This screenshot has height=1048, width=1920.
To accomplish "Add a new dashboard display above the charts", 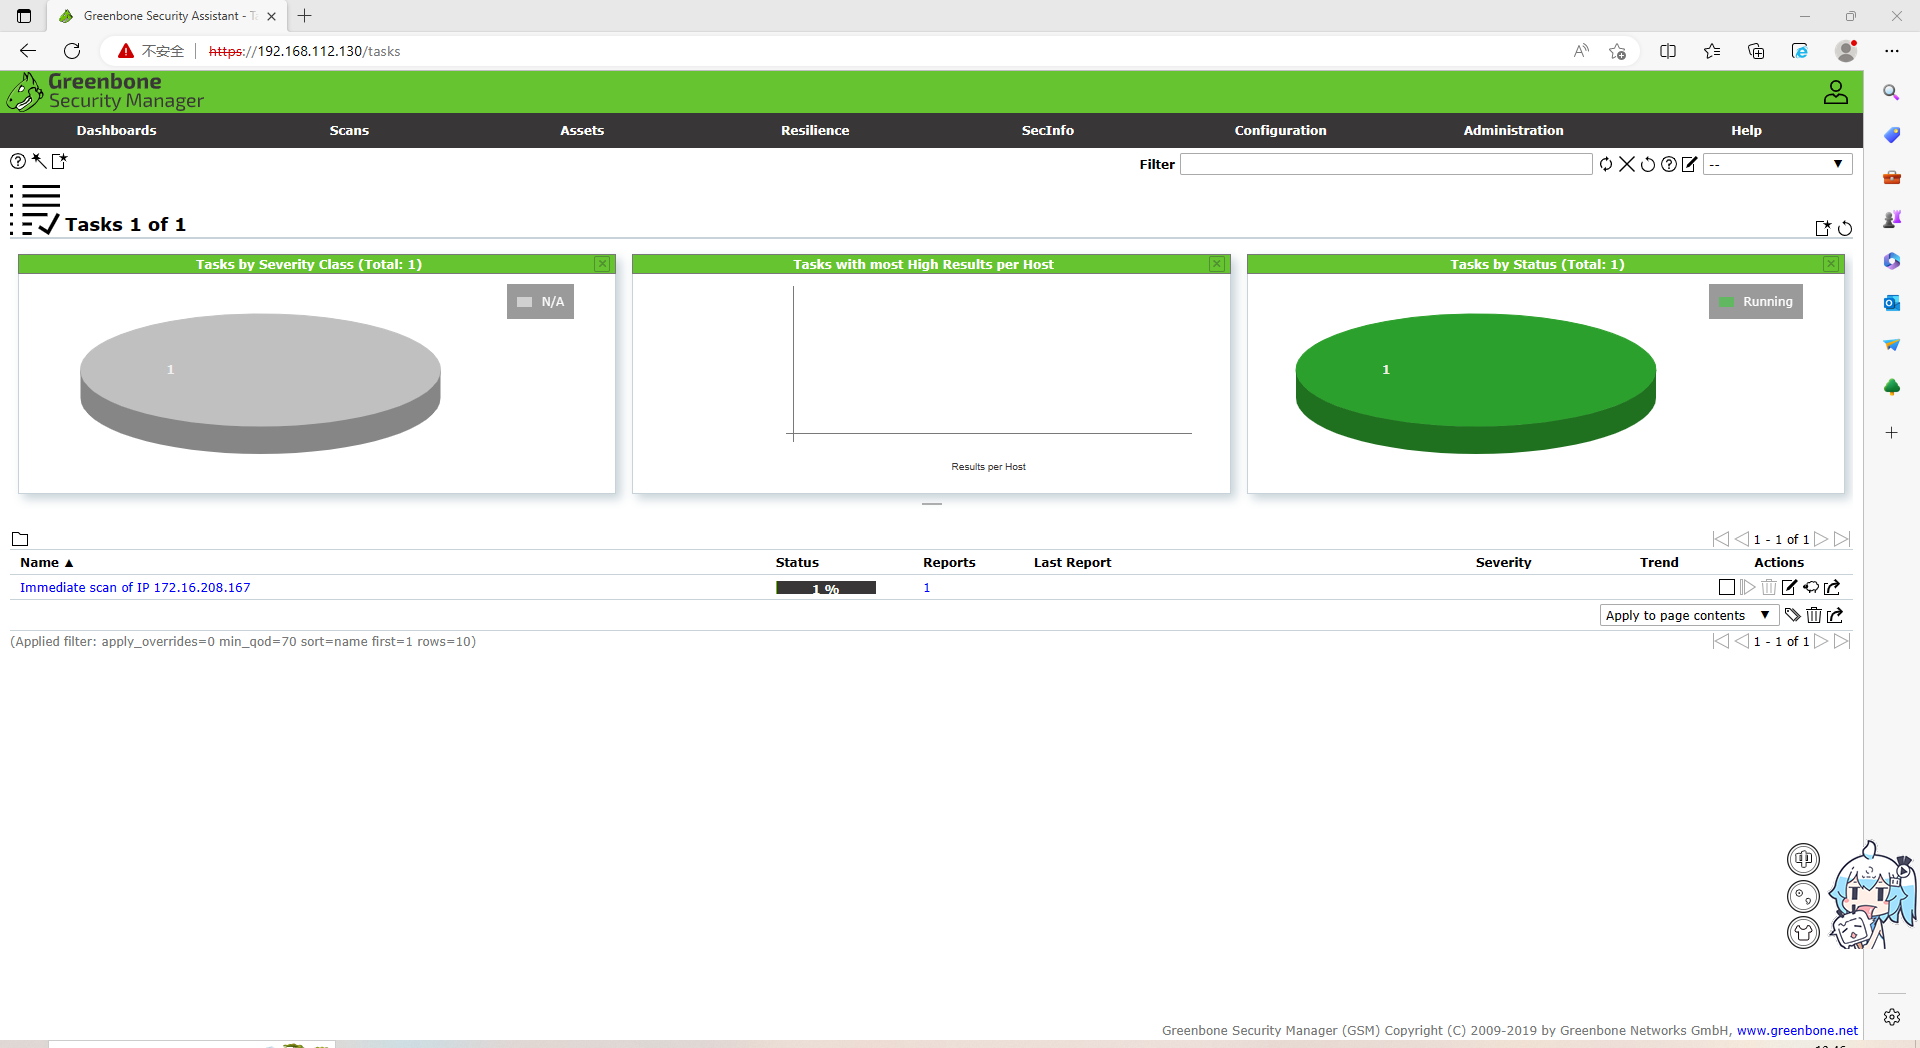I will coord(1823,228).
